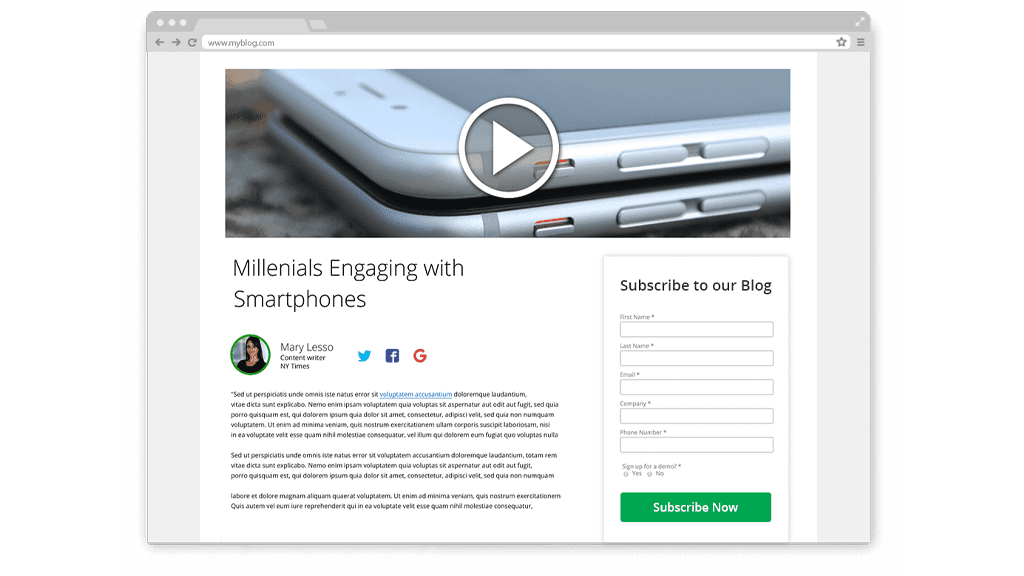Open author's Facebook icon

click(x=392, y=355)
